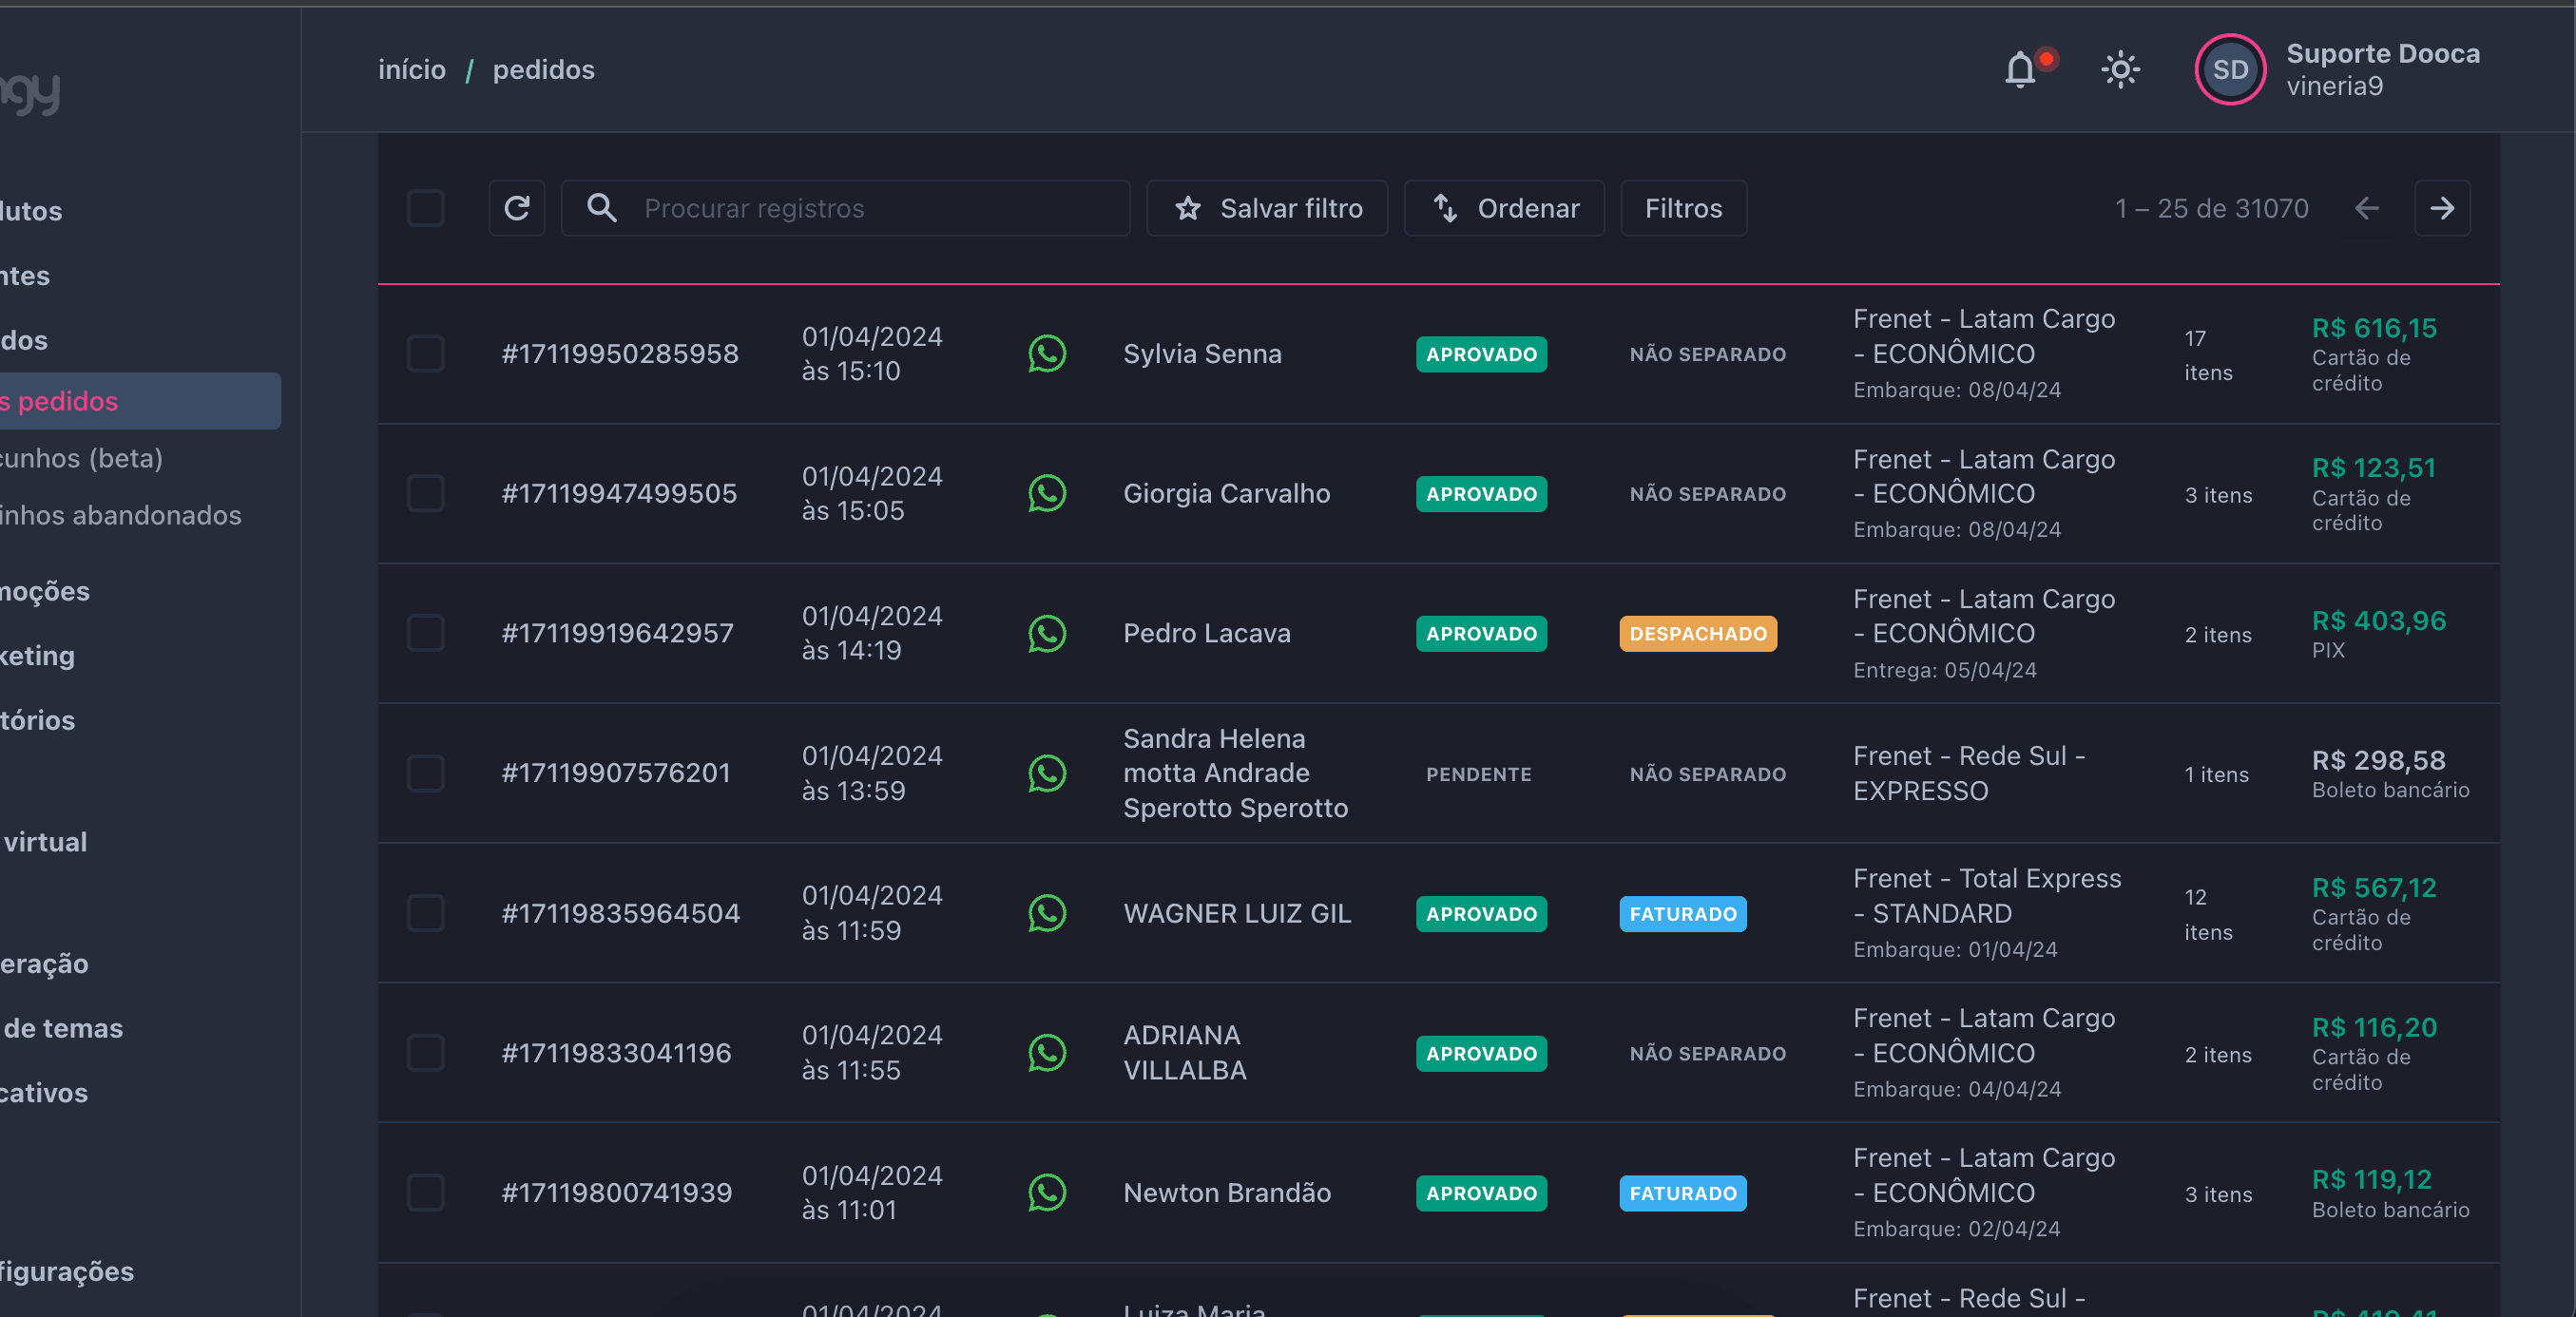Check order #17119800741939
The width and height of the screenshot is (2576, 1317).
426,1193
